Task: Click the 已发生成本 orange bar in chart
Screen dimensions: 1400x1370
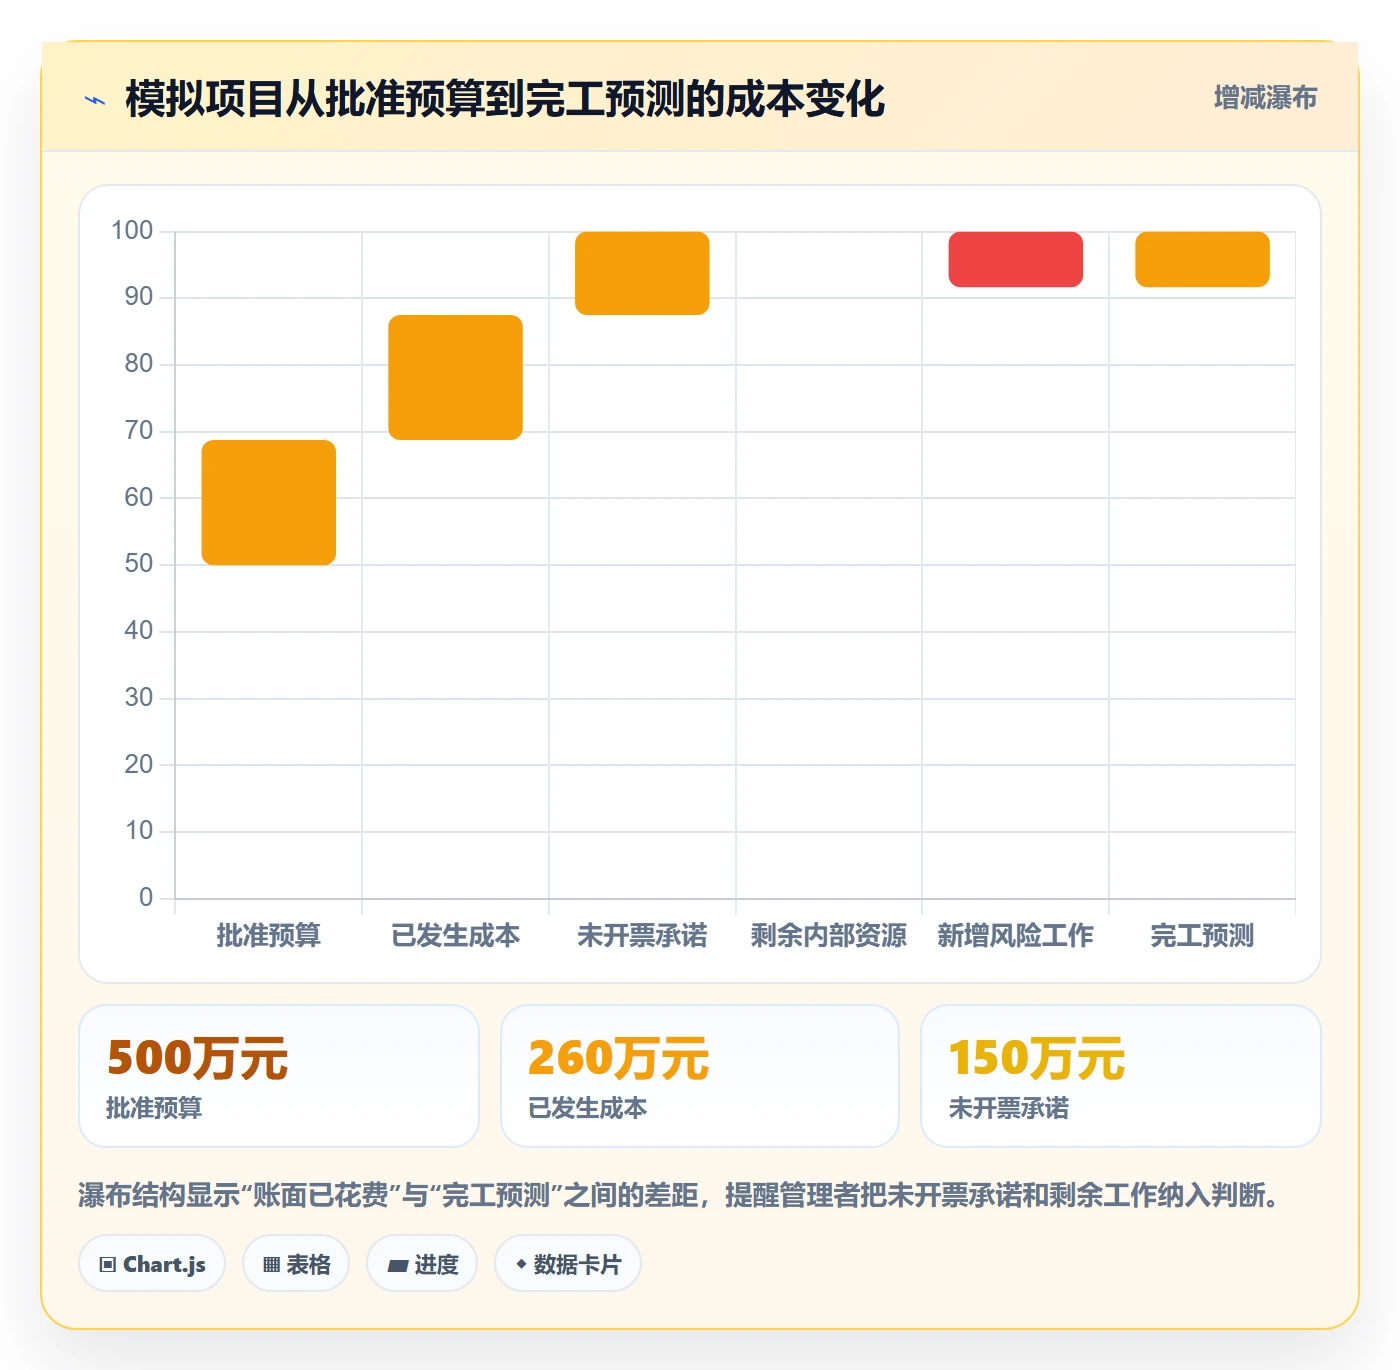Action: tap(455, 377)
